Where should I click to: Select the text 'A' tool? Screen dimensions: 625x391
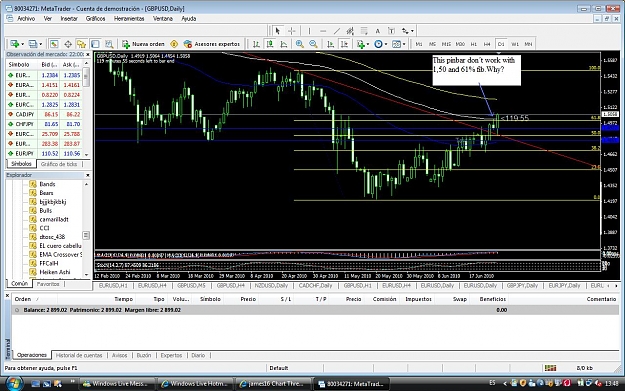coord(377,31)
